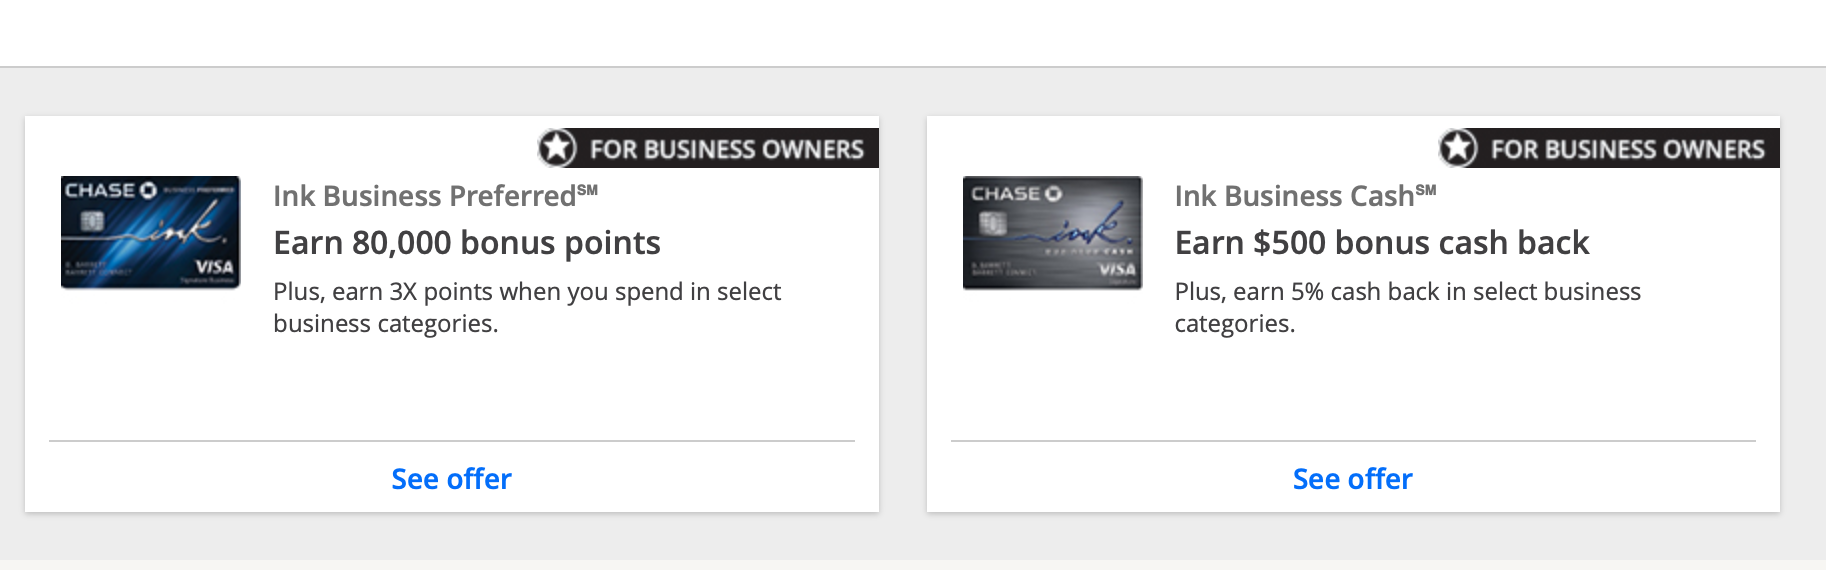Click star icon on Ink Business Preferred banner
1826x570 pixels.
pos(558,148)
